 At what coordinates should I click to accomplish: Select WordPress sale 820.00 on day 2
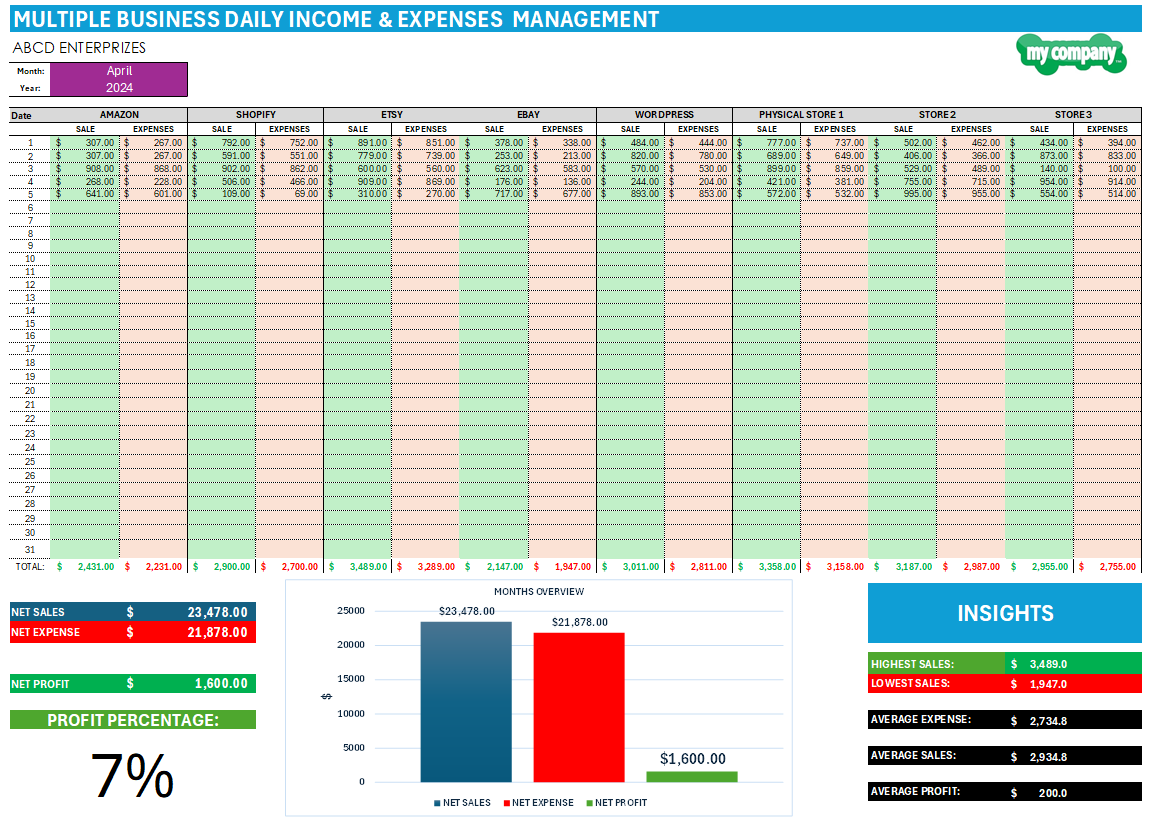point(630,156)
